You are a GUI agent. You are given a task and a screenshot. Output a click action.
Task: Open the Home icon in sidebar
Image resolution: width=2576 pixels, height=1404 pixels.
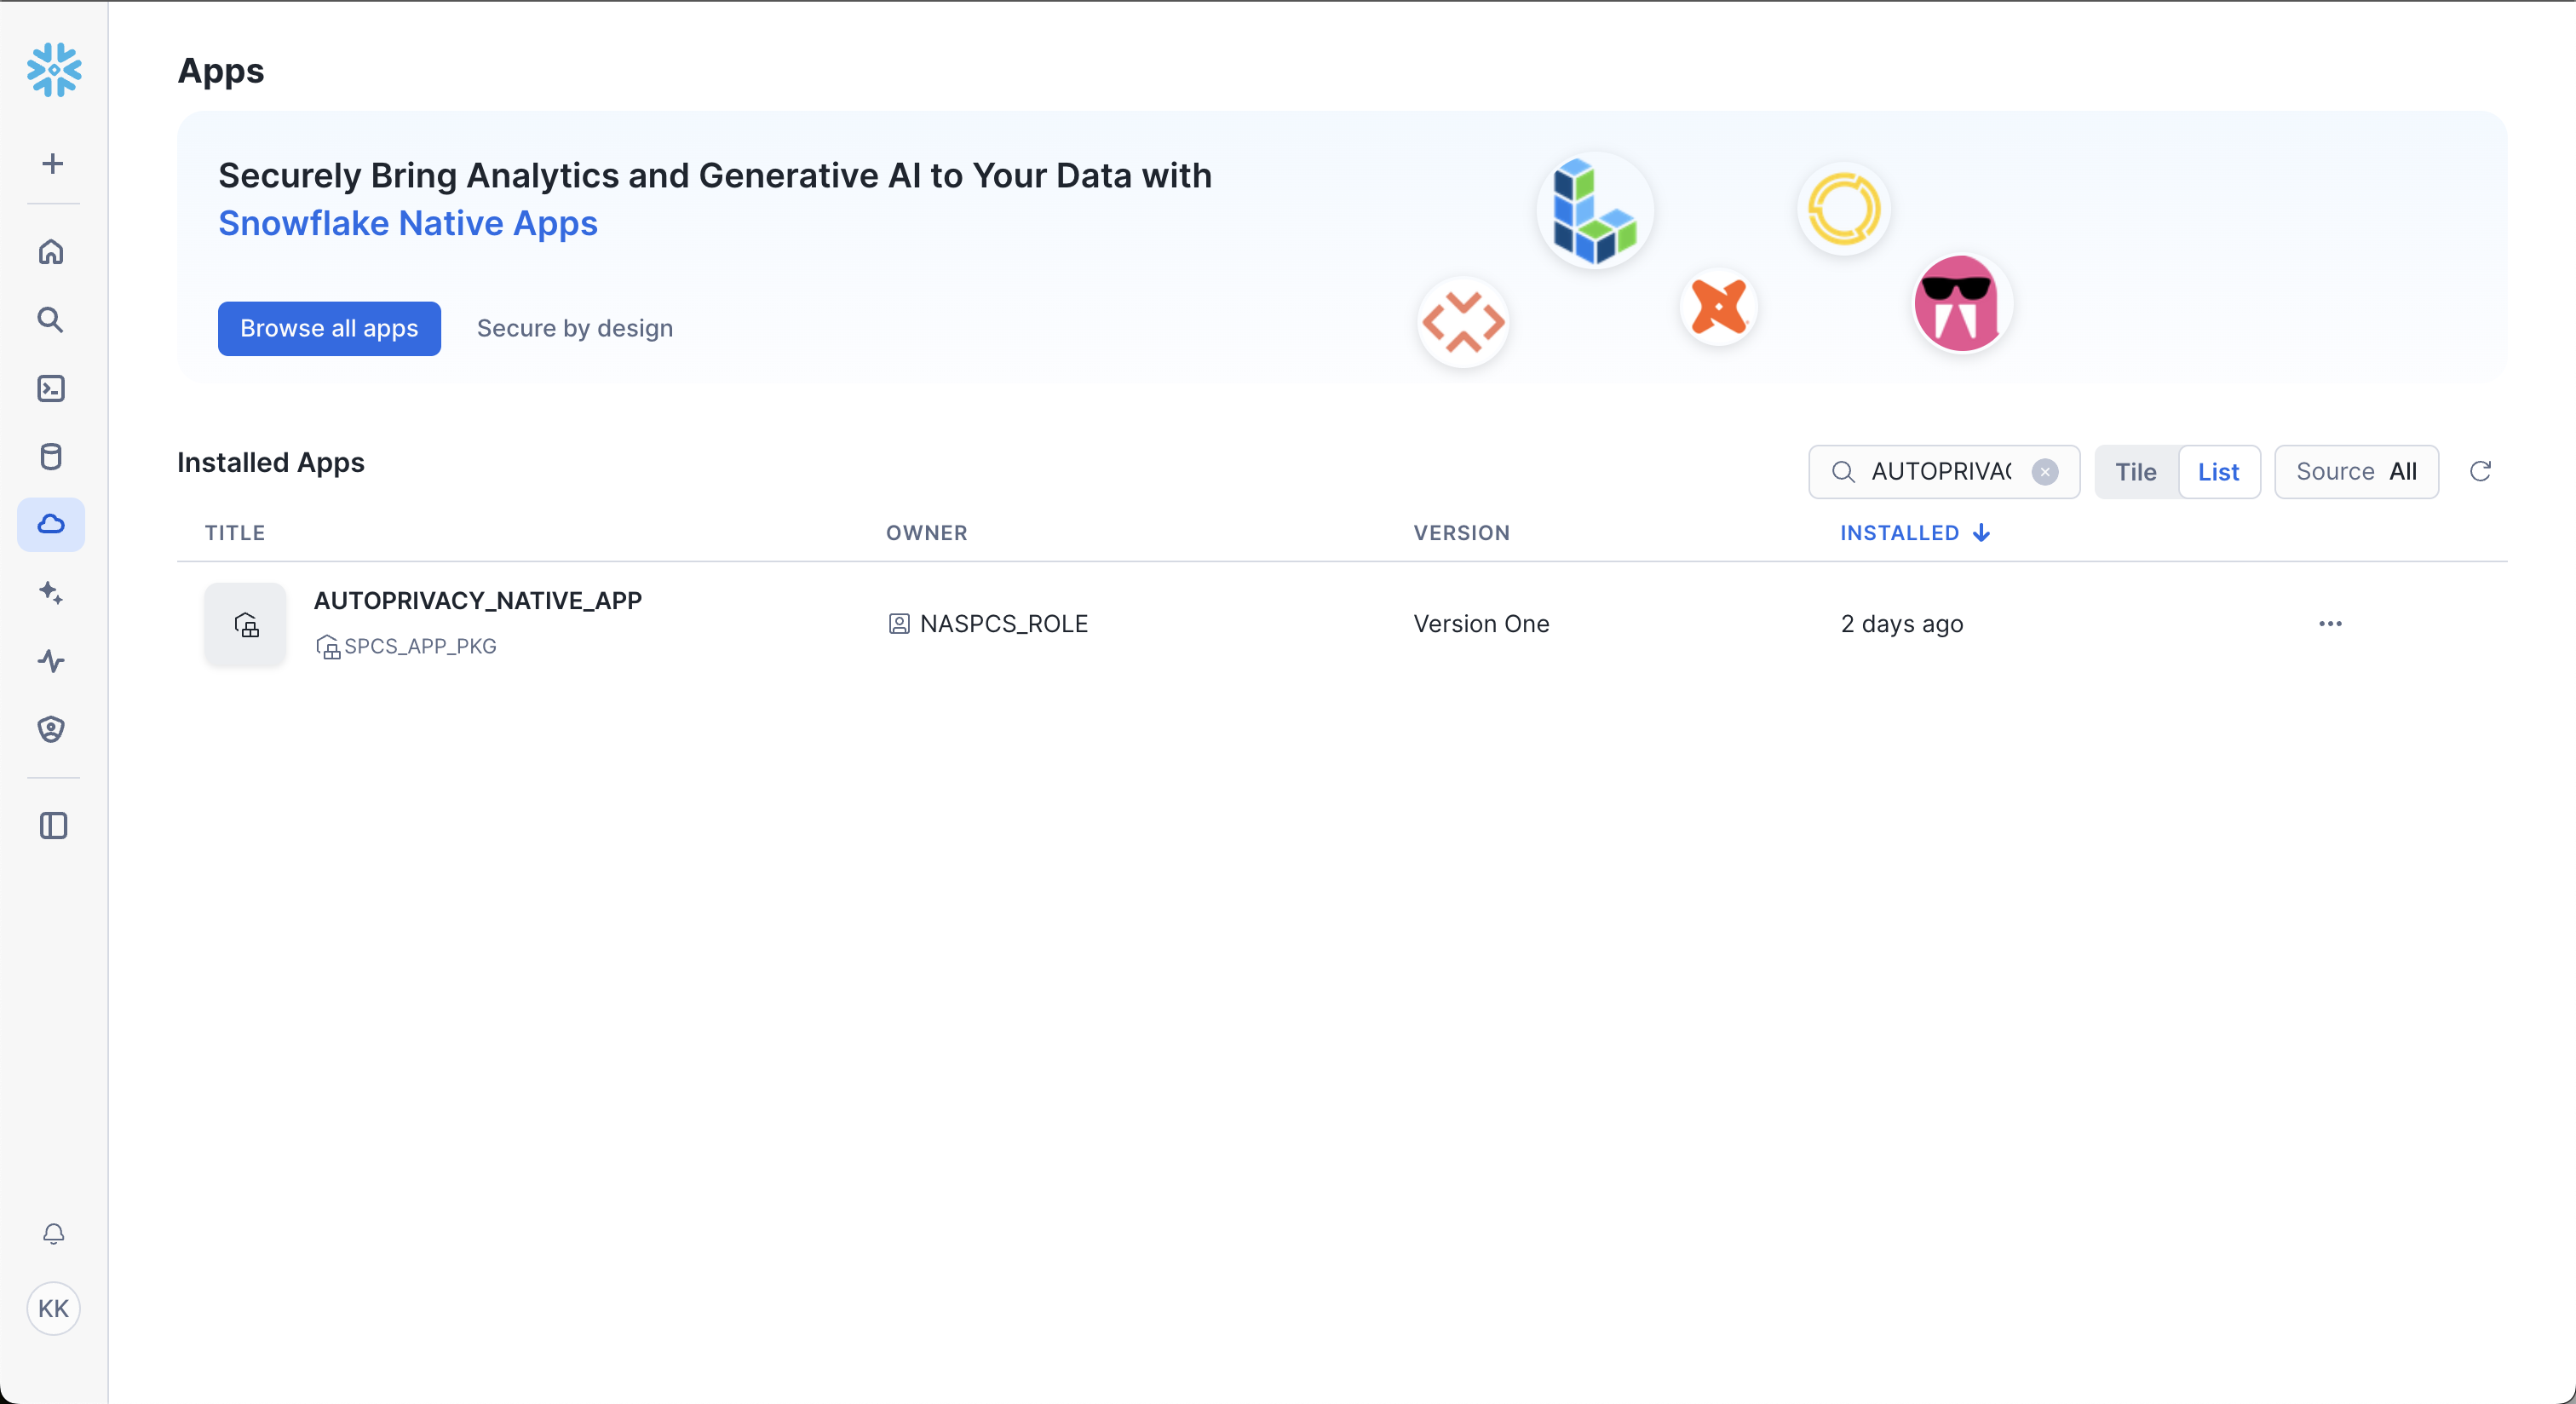click(51, 251)
